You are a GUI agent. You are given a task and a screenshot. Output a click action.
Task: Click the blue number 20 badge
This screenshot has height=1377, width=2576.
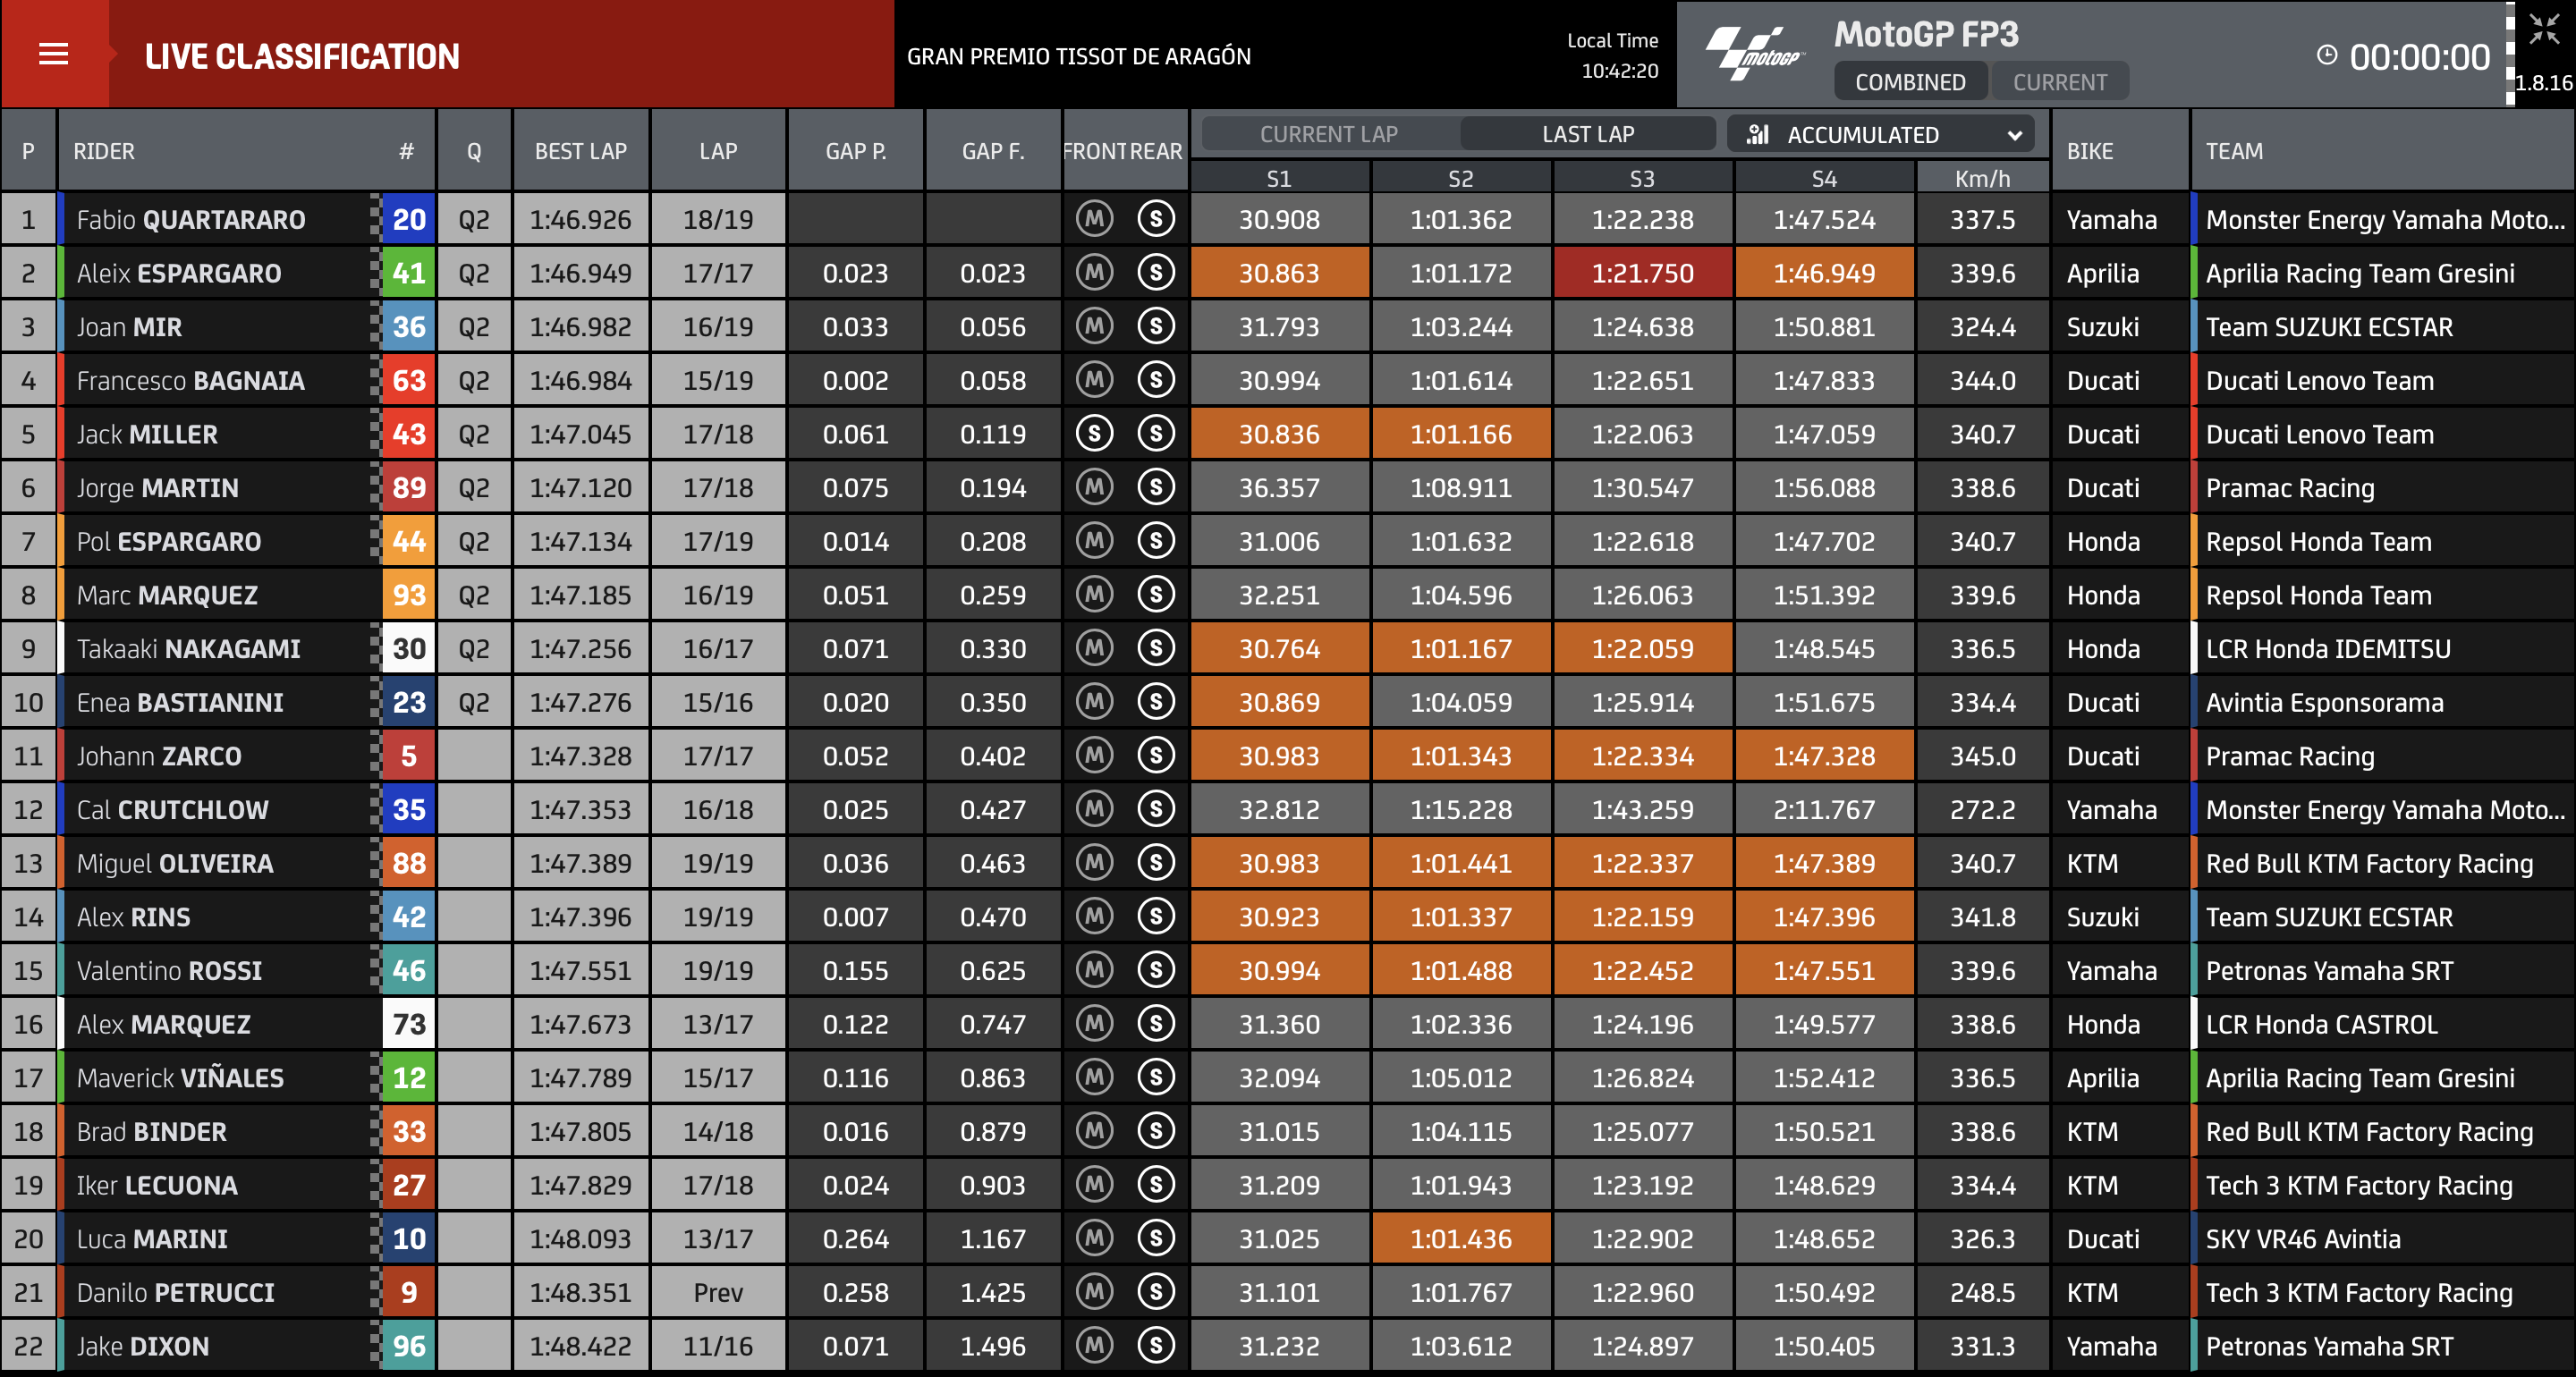pos(408,219)
